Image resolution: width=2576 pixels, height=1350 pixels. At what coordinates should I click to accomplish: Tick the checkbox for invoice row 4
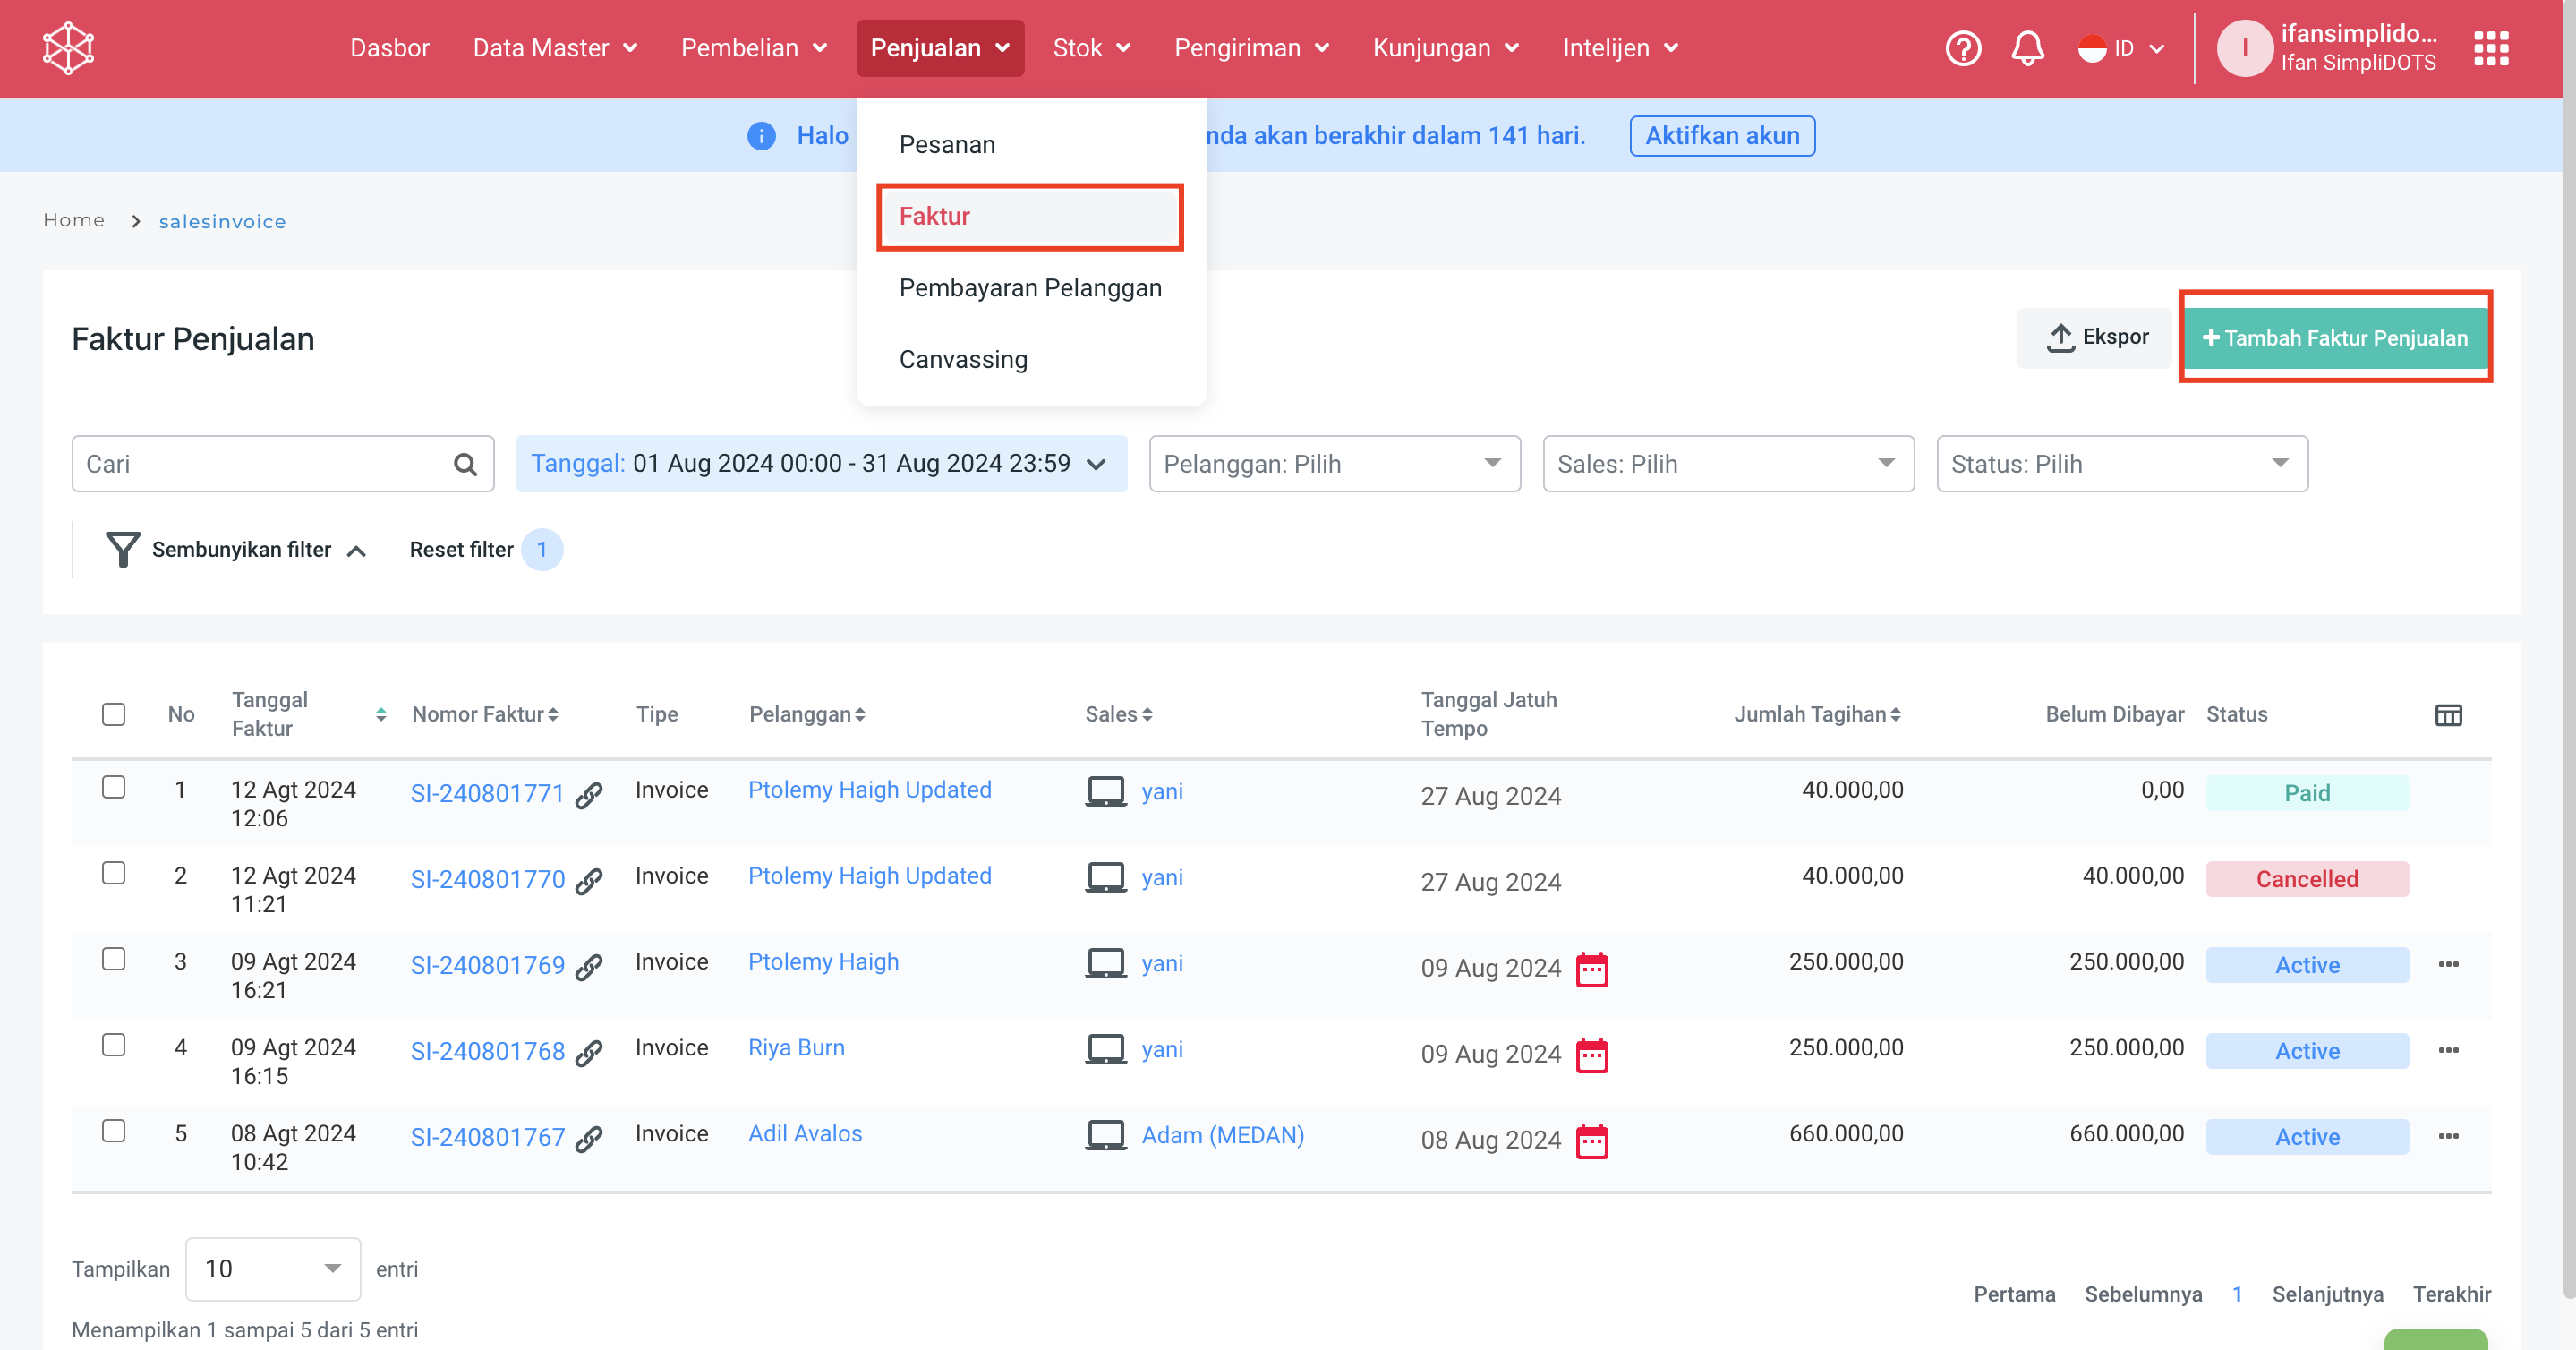pyautogui.click(x=113, y=1045)
